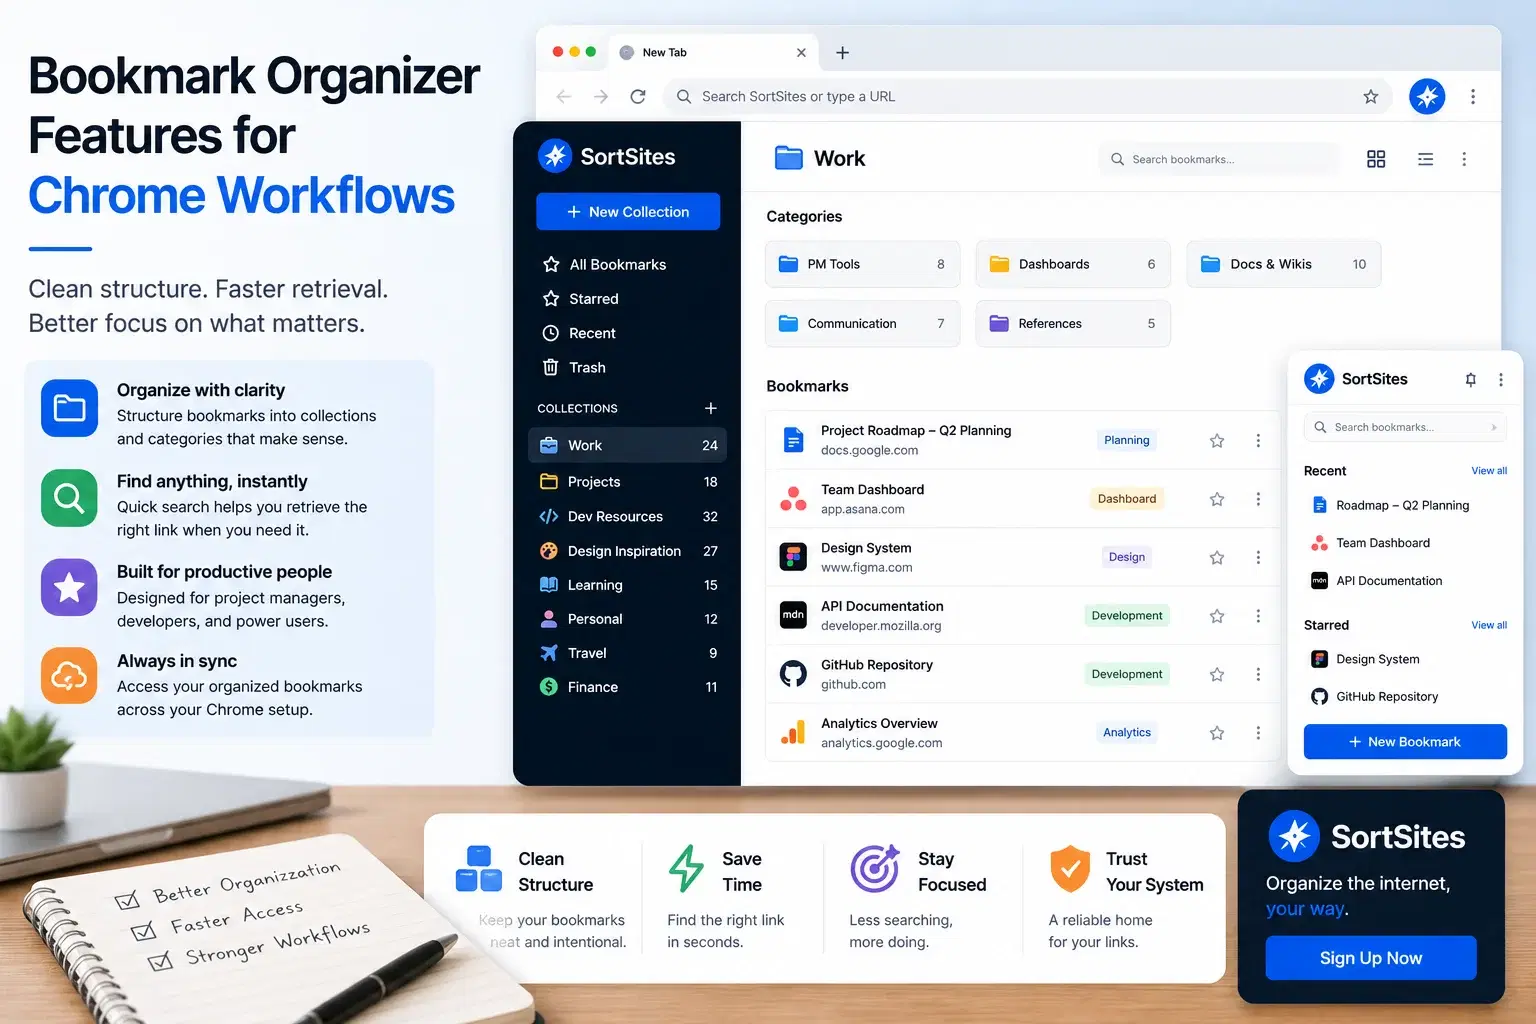Viewport: 1536px width, 1024px height.
Task: Open the Communication category
Action: (863, 323)
